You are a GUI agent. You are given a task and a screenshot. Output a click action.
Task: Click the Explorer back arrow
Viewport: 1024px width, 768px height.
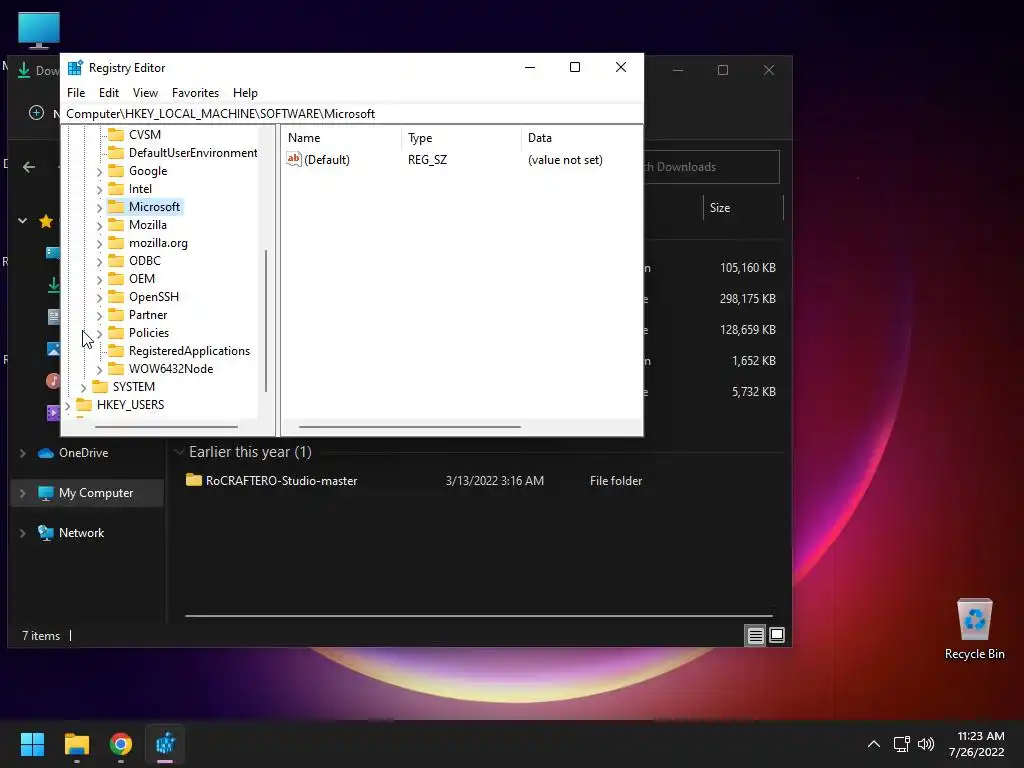(x=29, y=167)
